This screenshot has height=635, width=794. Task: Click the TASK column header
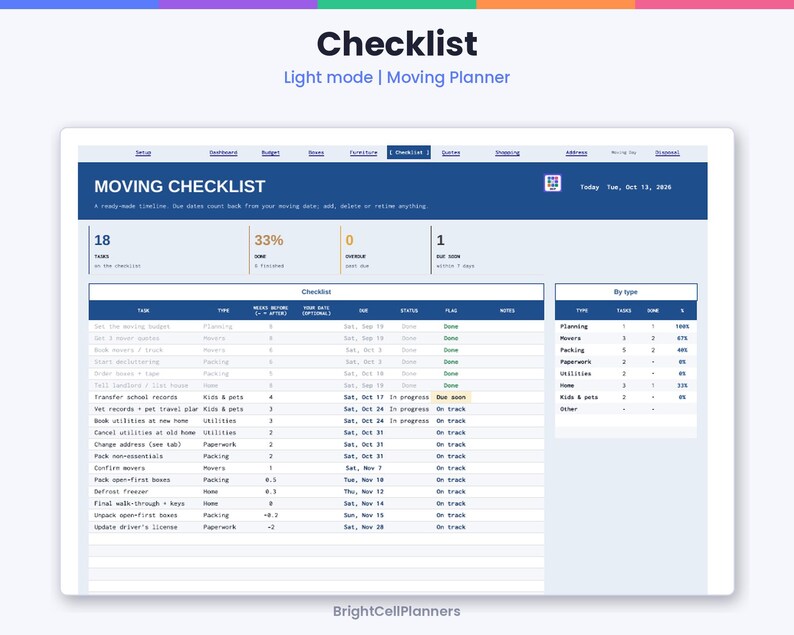(x=143, y=310)
